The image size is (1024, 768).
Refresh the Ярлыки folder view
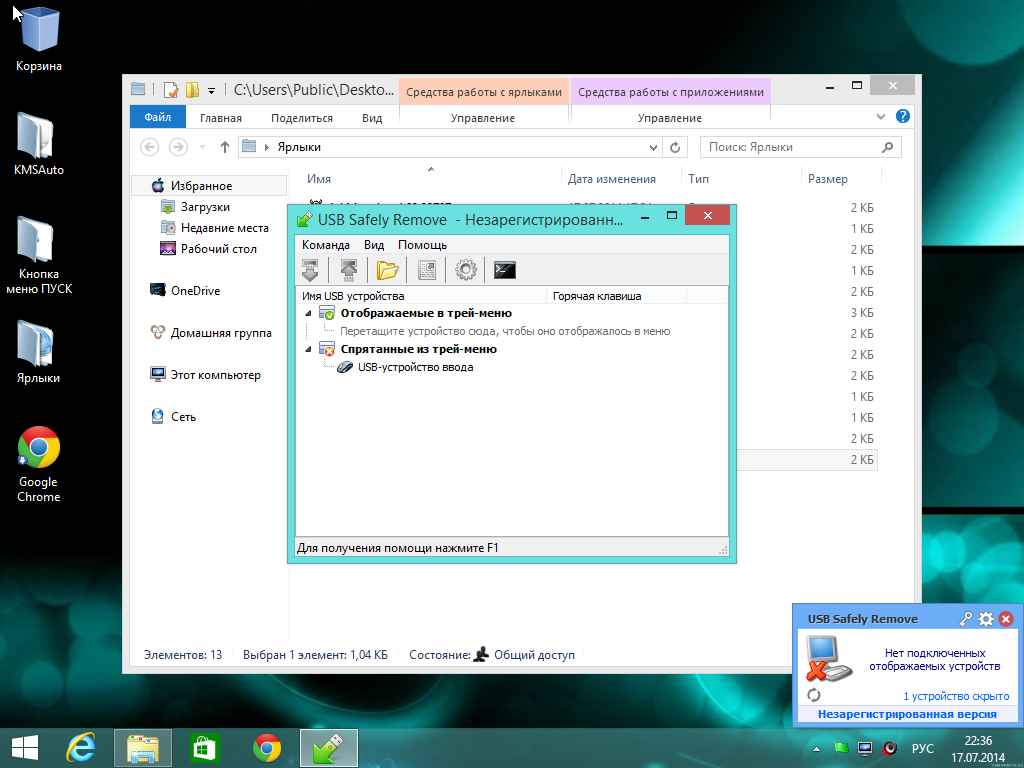(x=675, y=148)
